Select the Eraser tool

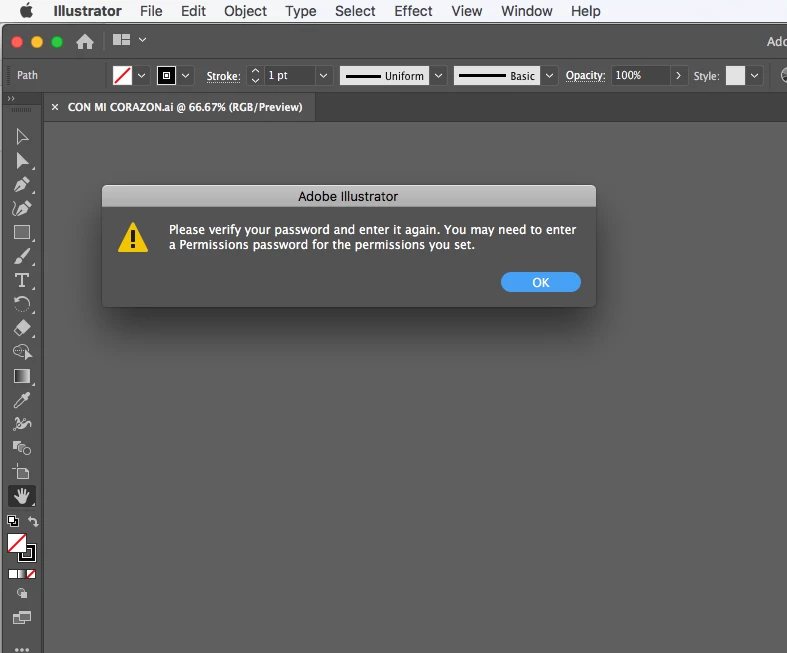click(x=22, y=328)
